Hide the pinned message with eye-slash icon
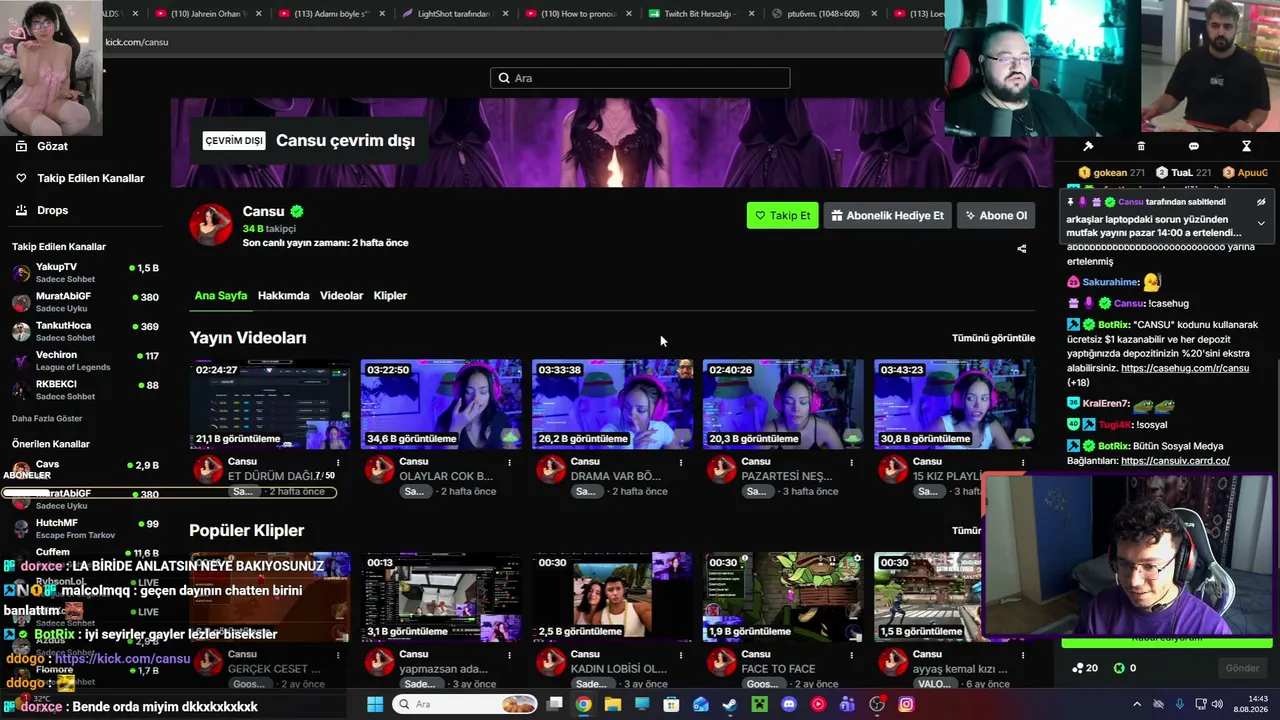The height and width of the screenshot is (720, 1280). (1261, 202)
